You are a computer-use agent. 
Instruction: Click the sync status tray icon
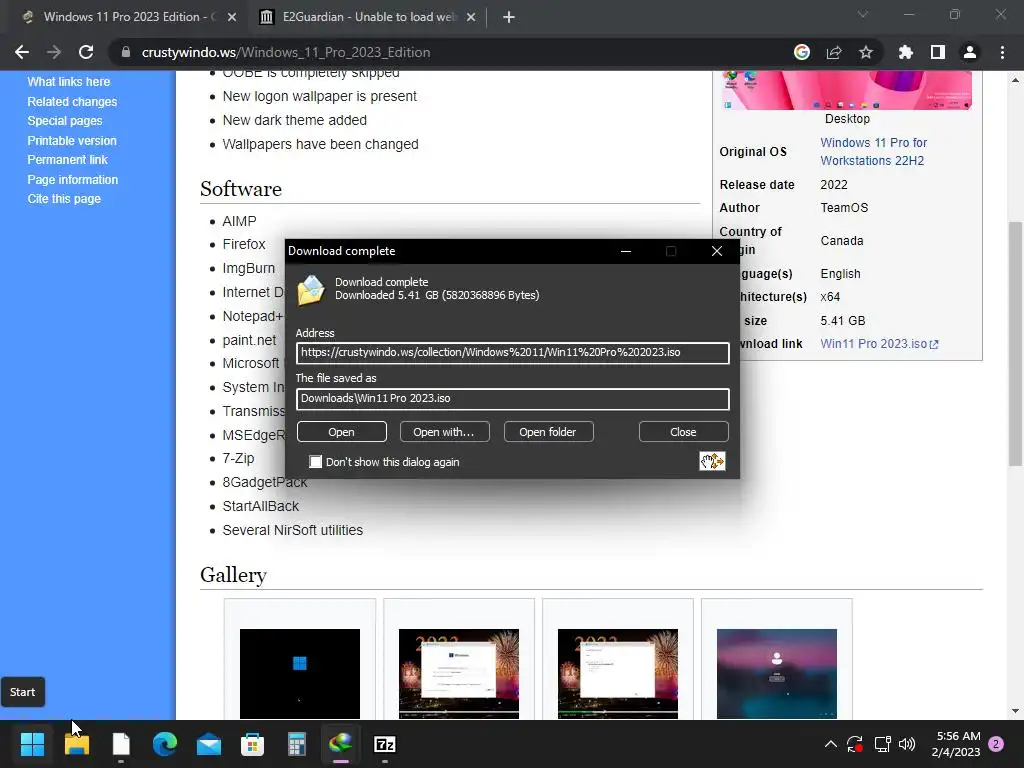[x=855, y=744]
